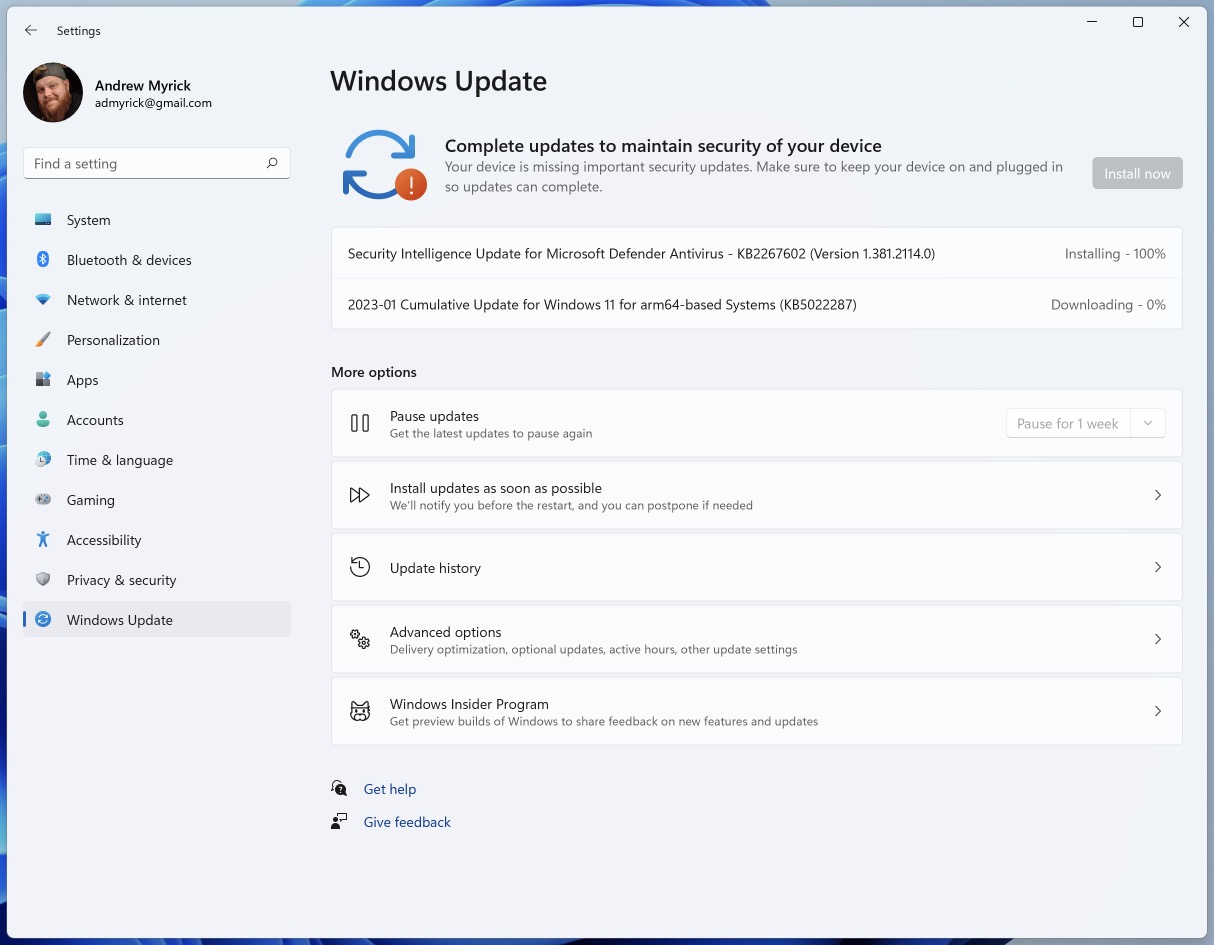The width and height of the screenshot is (1214, 945).
Task: Select Windows Update in the sidebar
Action: coord(157,620)
